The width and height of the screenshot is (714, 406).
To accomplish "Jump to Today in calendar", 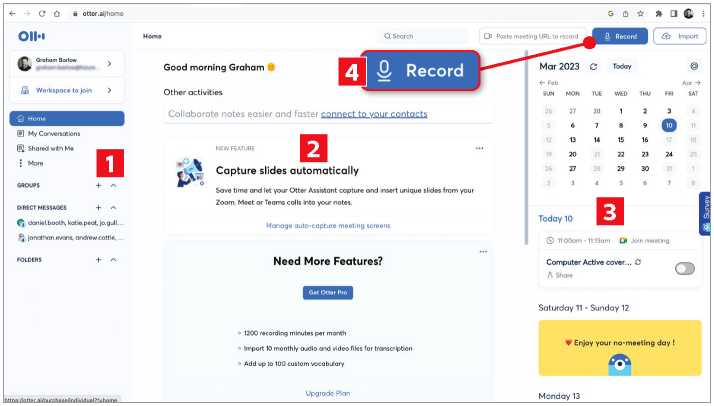I will point(622,66).
